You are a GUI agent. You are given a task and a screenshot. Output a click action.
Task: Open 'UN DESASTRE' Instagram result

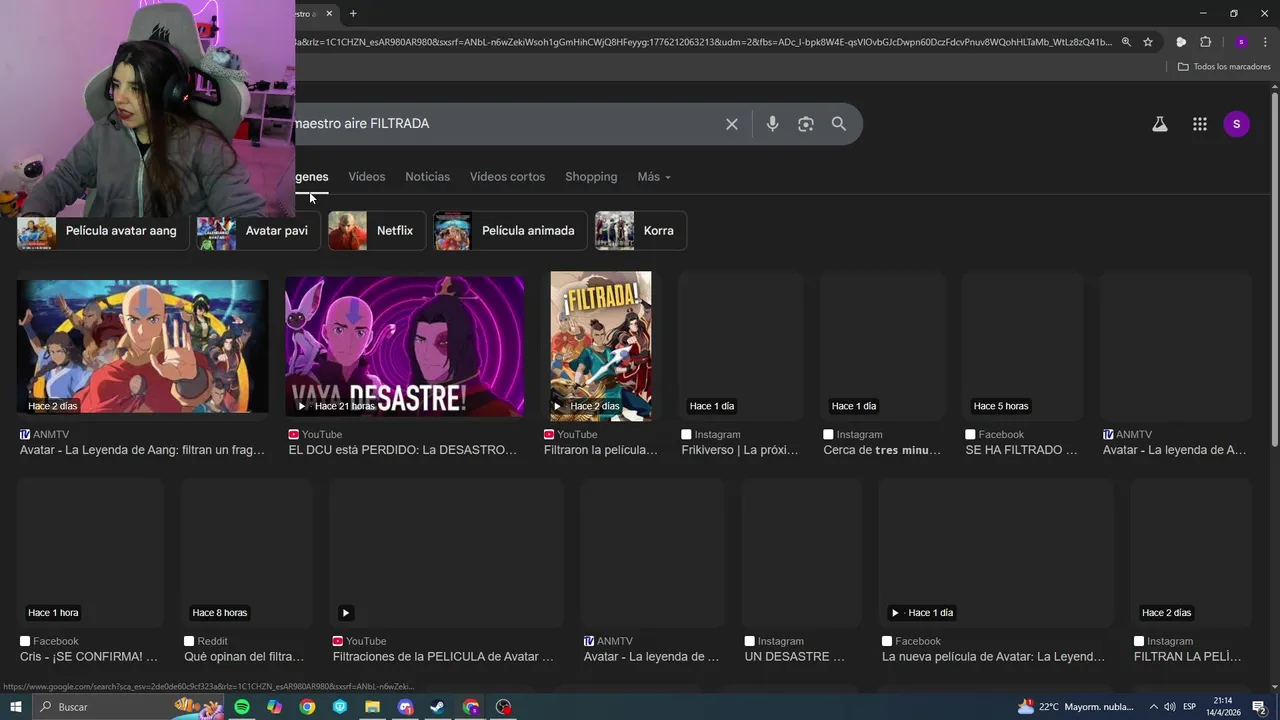795,657
